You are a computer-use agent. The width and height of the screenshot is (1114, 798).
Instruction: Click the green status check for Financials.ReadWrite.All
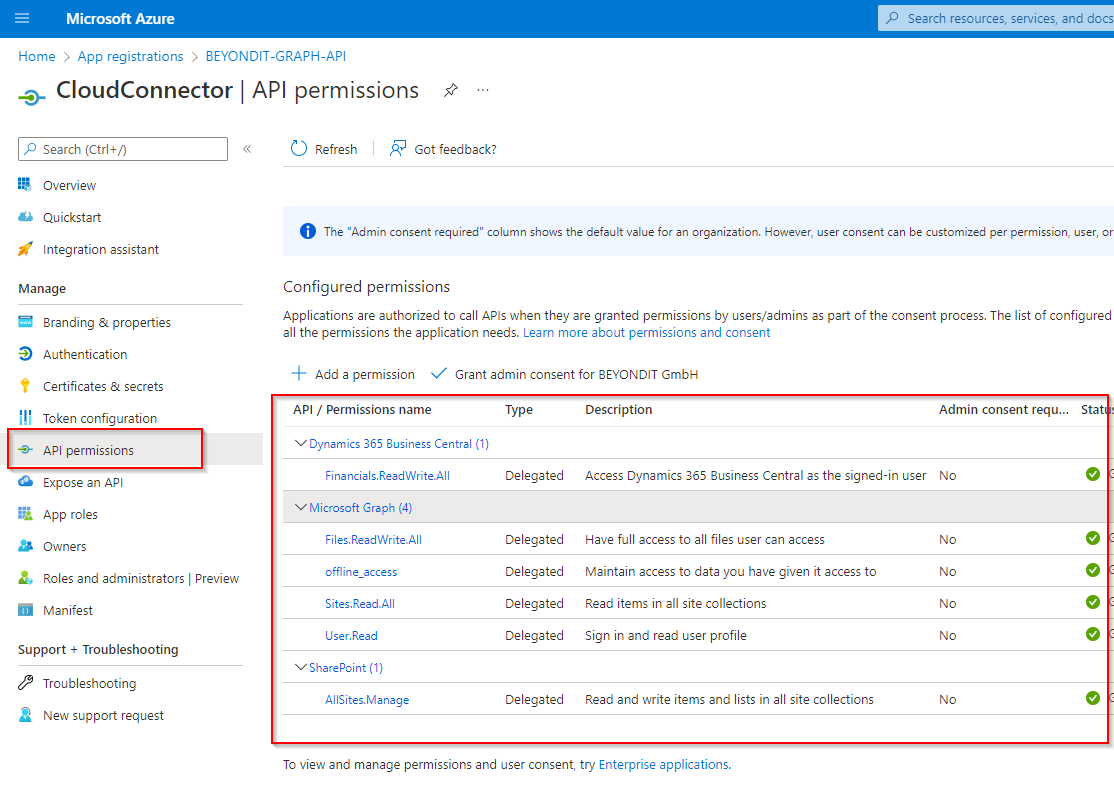click(1093, 475)
